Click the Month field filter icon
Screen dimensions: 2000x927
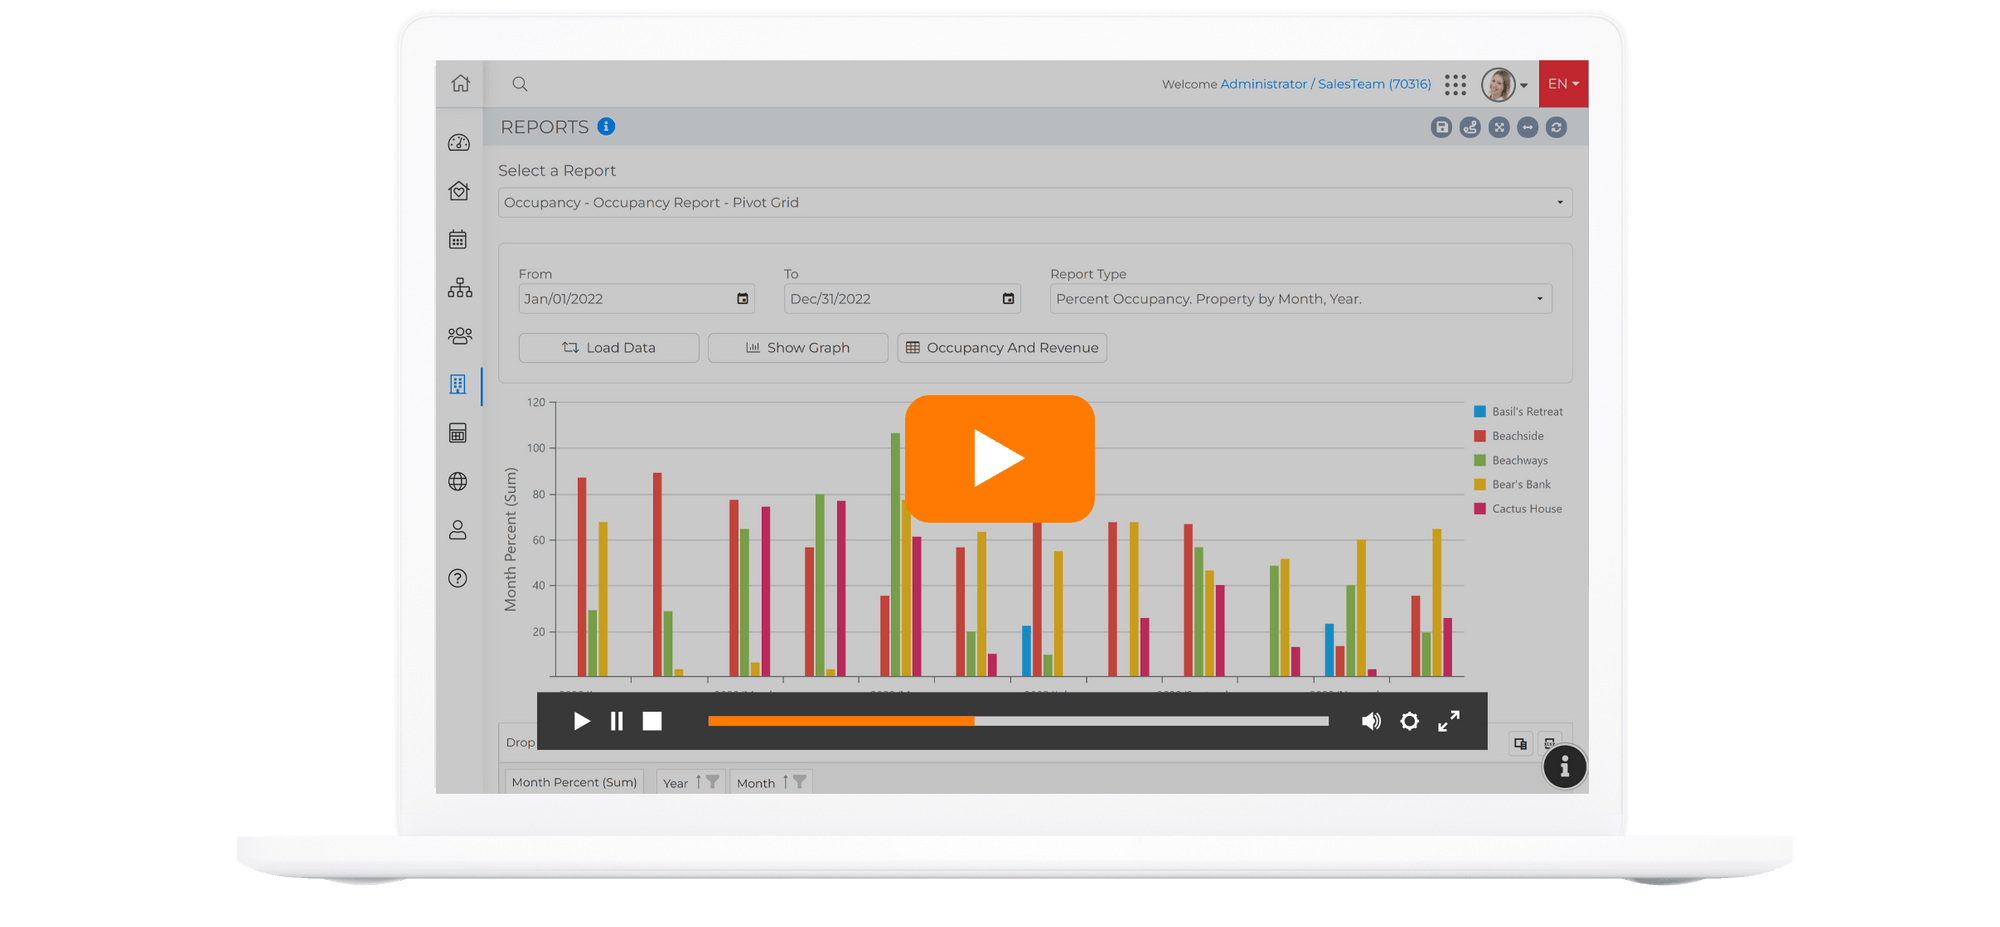(x=799, y=782)
